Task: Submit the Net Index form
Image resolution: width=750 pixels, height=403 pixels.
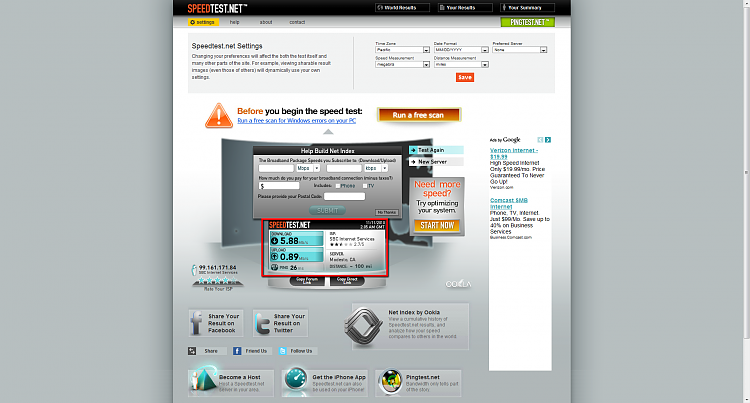Action: 328,210
